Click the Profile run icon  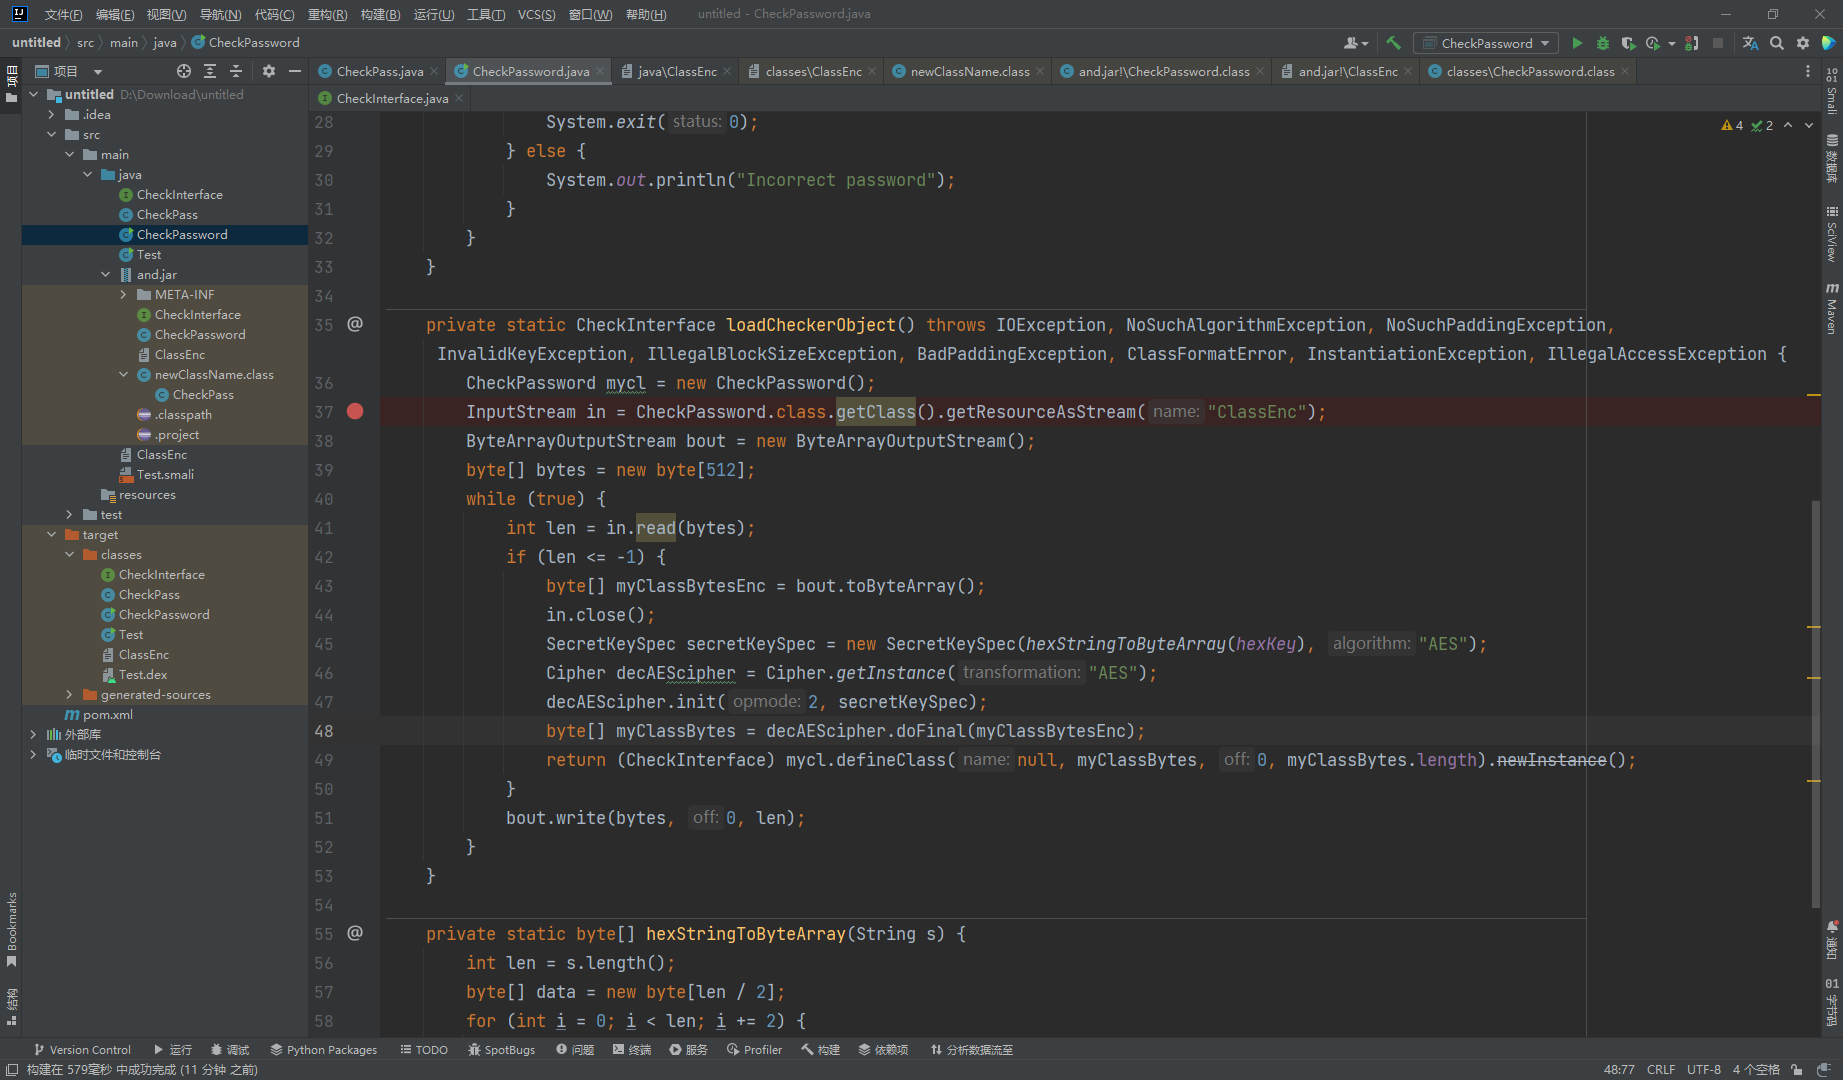click(1653, 43)
